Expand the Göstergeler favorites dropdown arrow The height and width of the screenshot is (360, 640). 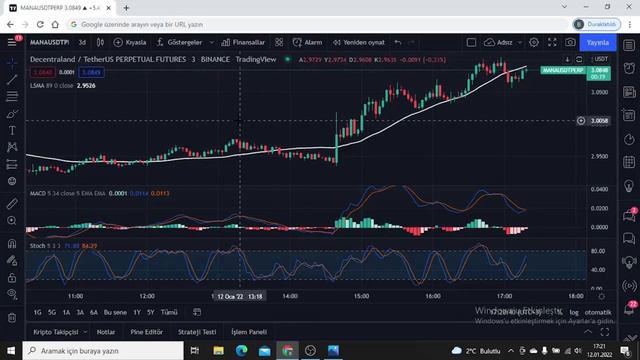tap(211, 42)
